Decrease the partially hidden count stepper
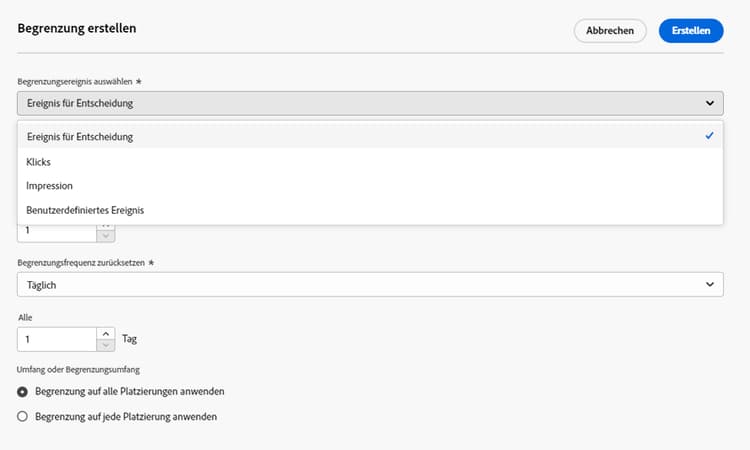 point(106,236)
